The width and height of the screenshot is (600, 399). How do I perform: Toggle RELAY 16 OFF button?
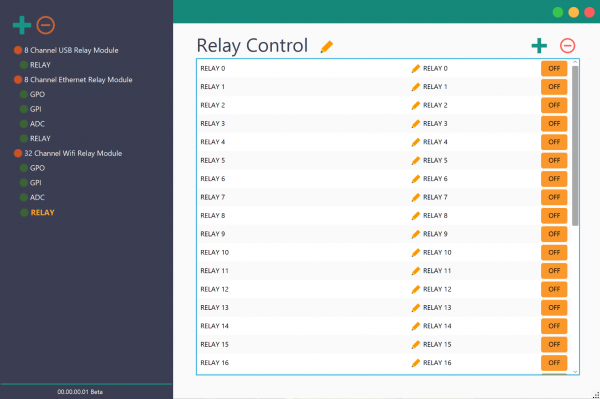[x=554, y=363]
